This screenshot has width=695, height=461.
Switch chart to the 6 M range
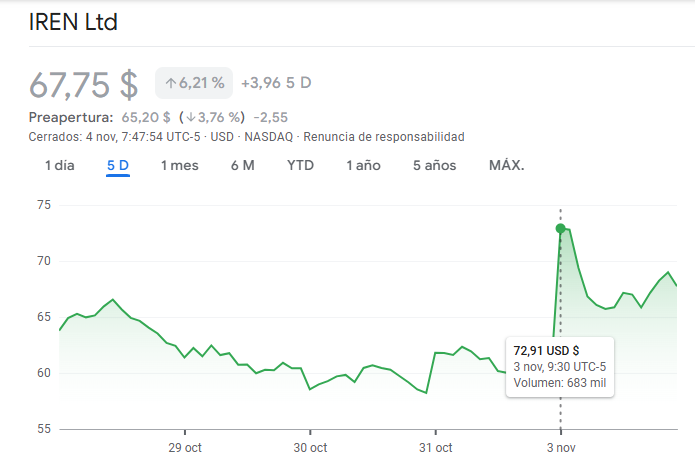[242, 165]
